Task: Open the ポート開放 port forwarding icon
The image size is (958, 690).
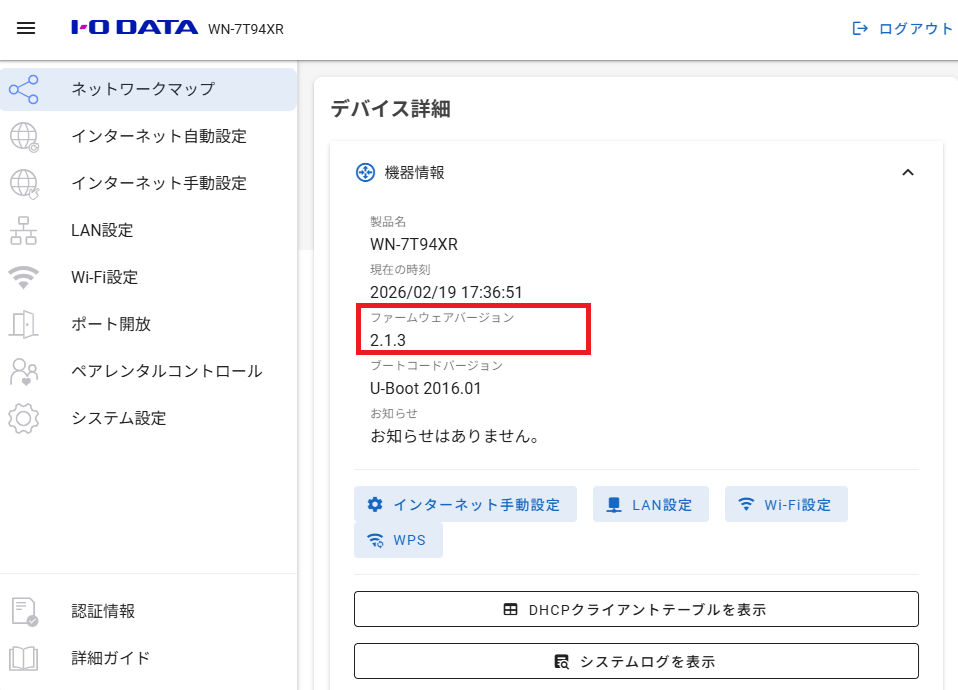Action: click(x=24, y=324)
